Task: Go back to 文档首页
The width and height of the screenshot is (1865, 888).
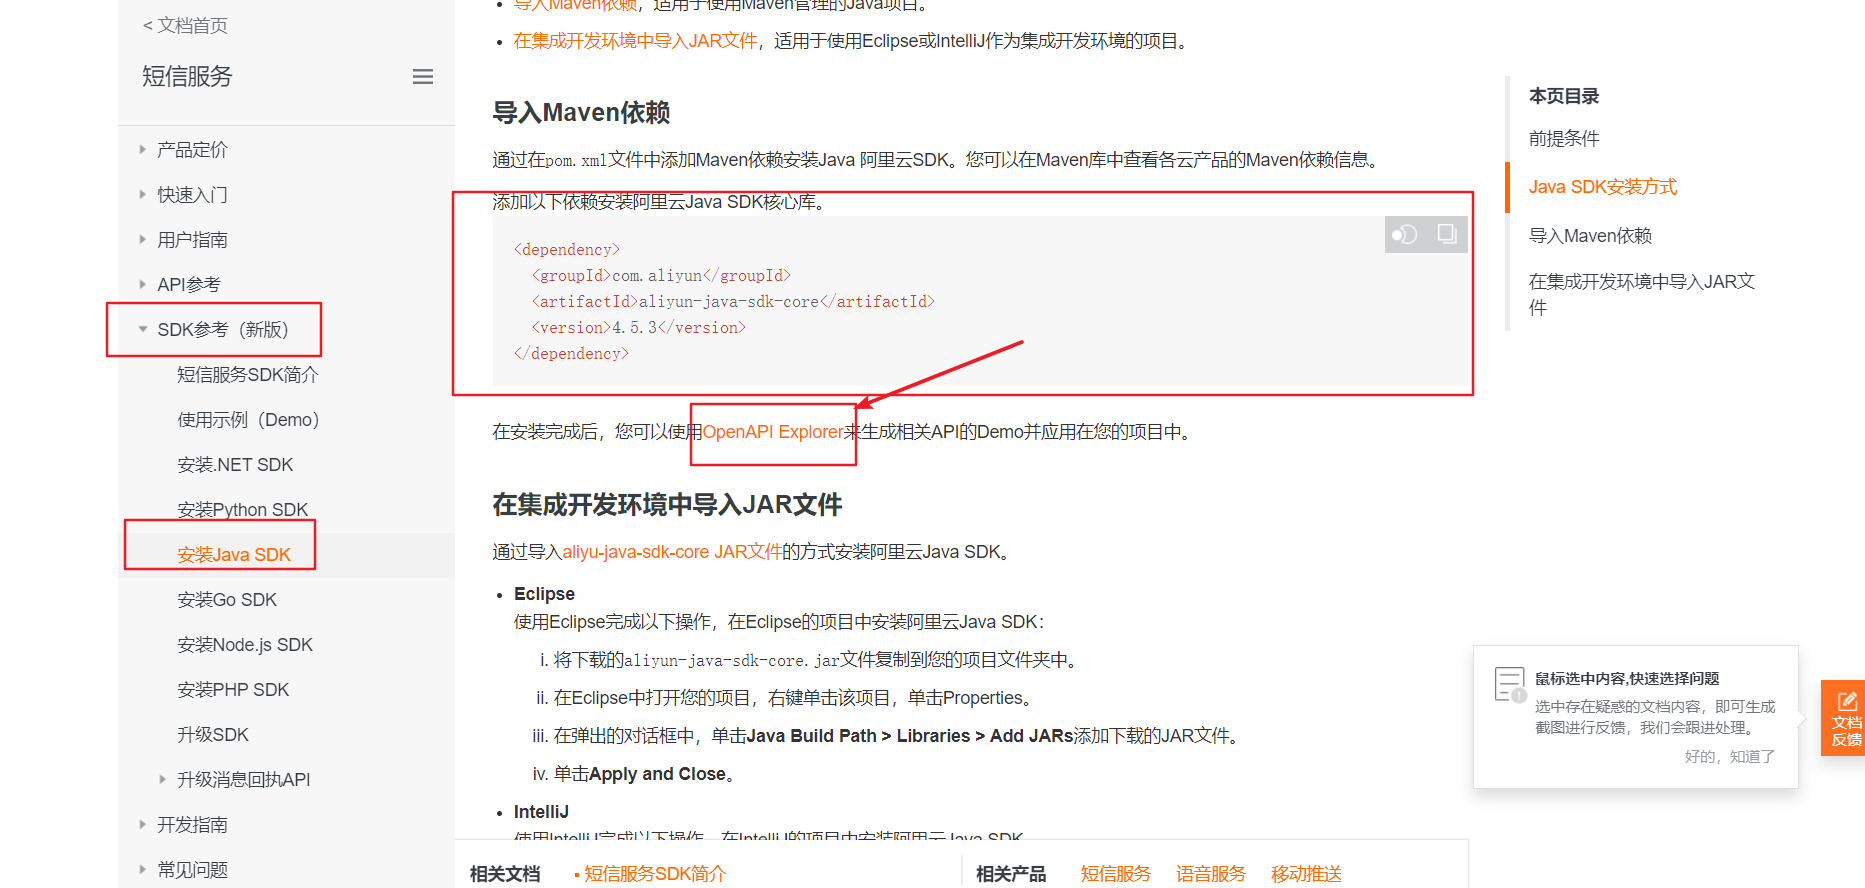Action: tap(185, 25)
